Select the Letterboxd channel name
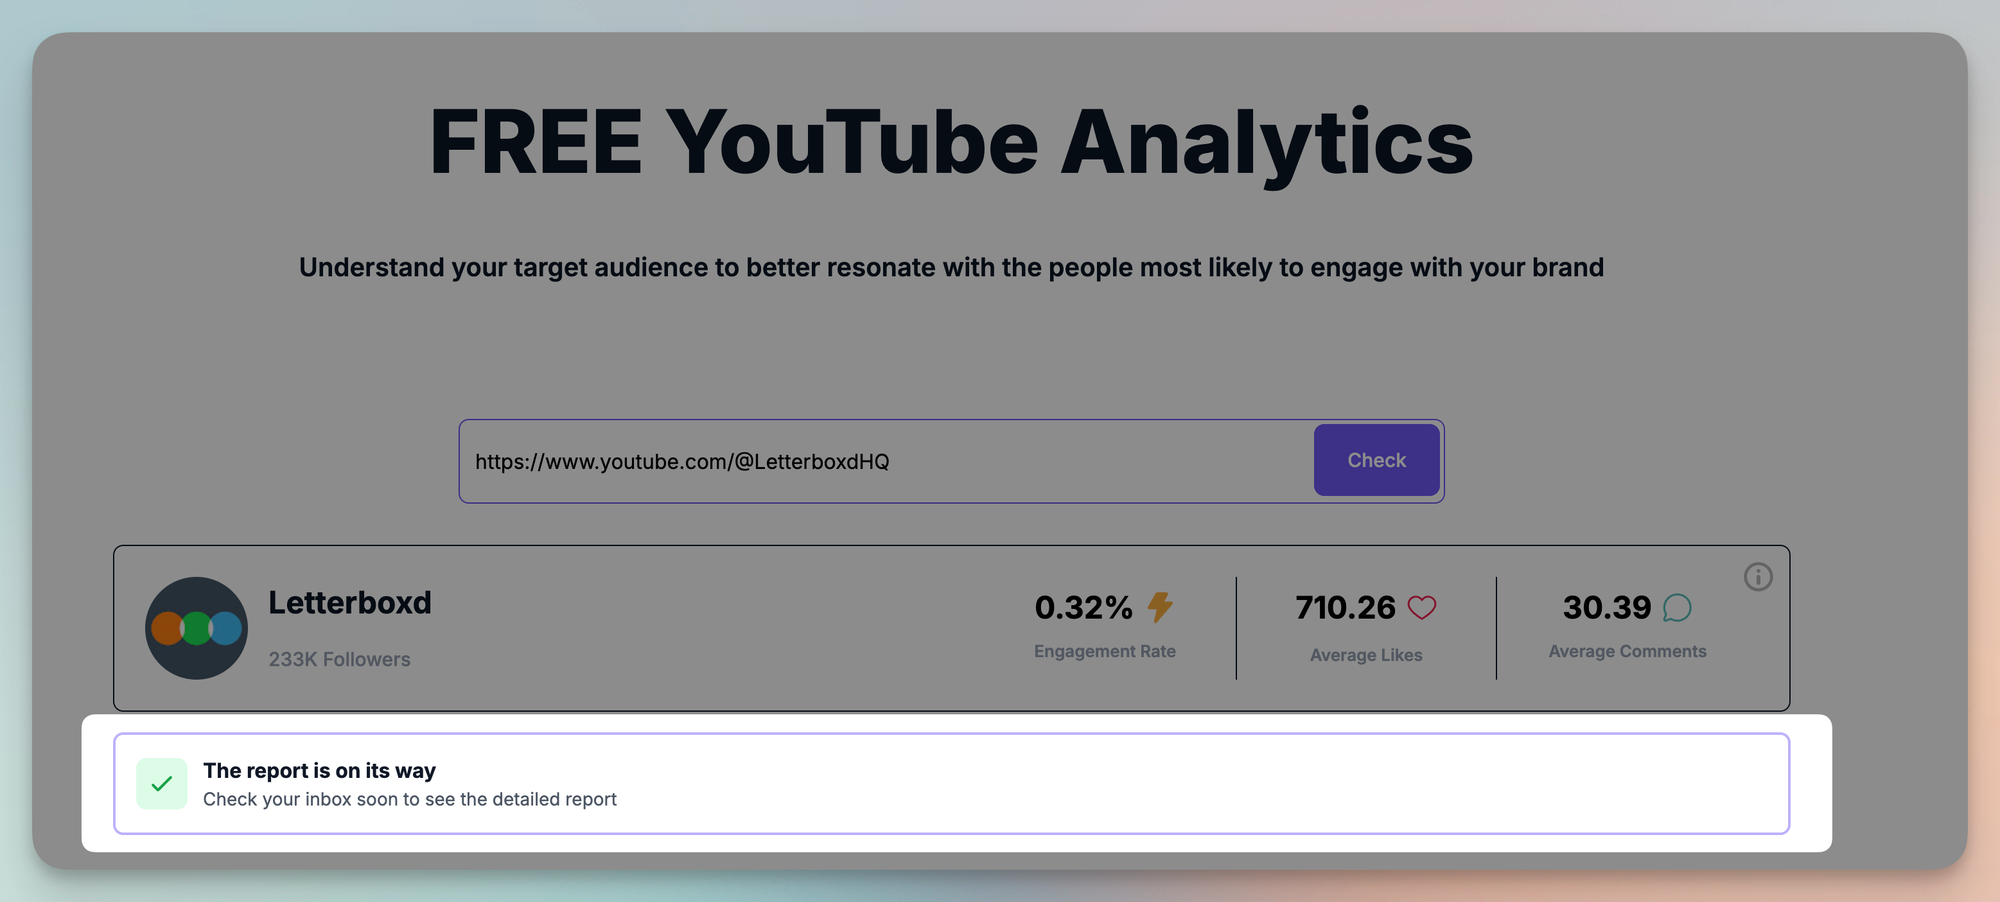Screen dimensions: 2000x902 click(350, 603)
